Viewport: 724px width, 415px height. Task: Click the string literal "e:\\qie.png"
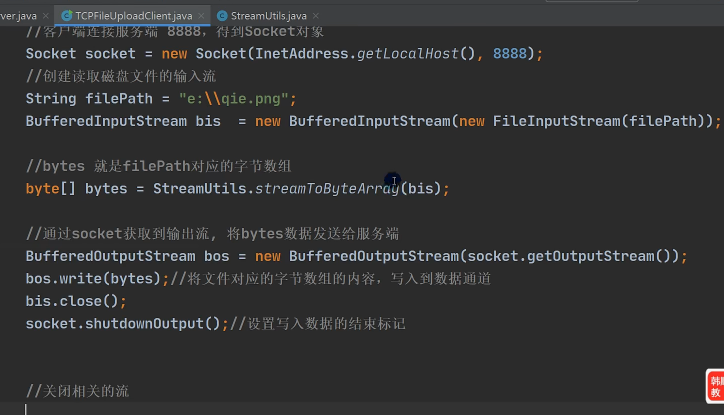click(x=234, y=99)
